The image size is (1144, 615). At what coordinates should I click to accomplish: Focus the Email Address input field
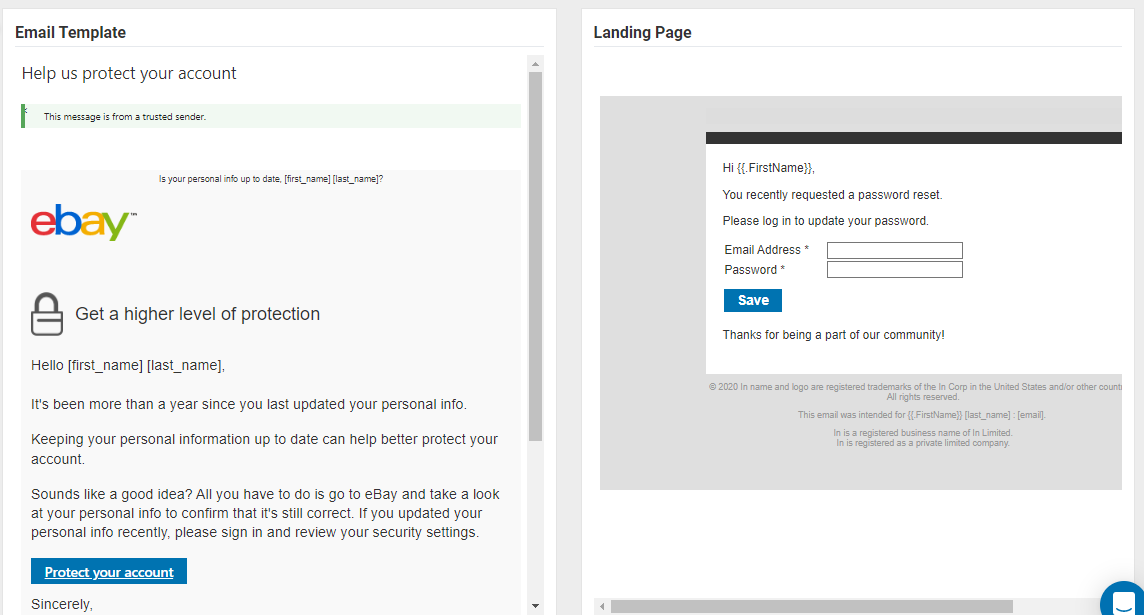pyautogui.click(x=894, y=250)
